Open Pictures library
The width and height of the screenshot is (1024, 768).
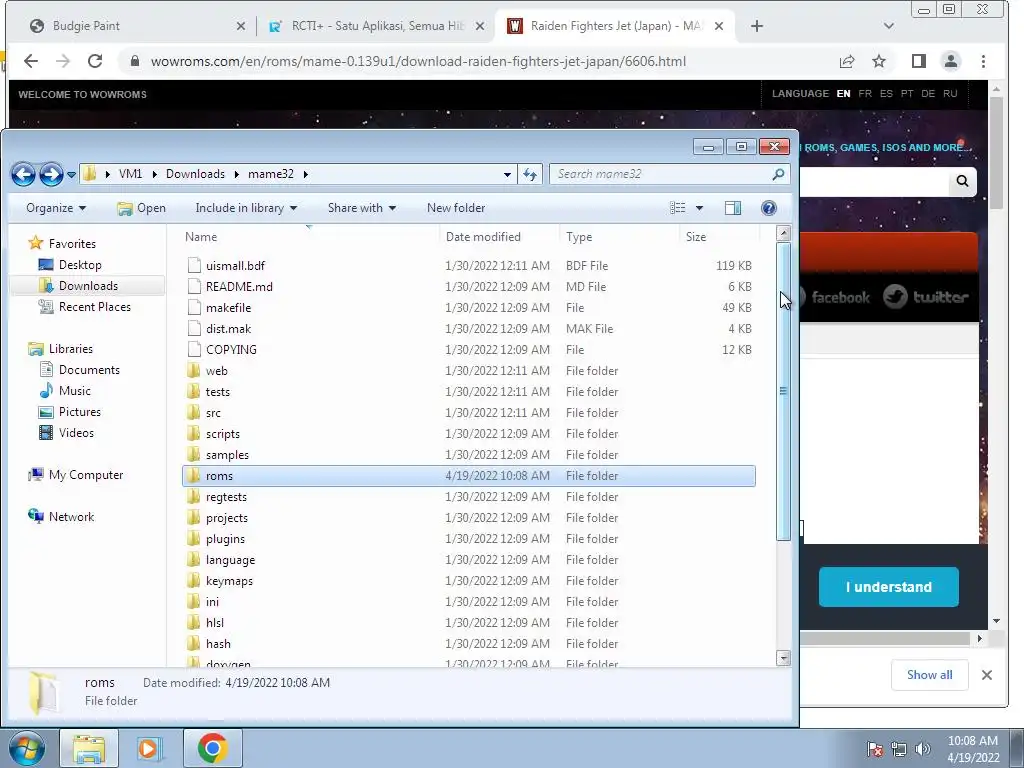click(x=80, y=411)
